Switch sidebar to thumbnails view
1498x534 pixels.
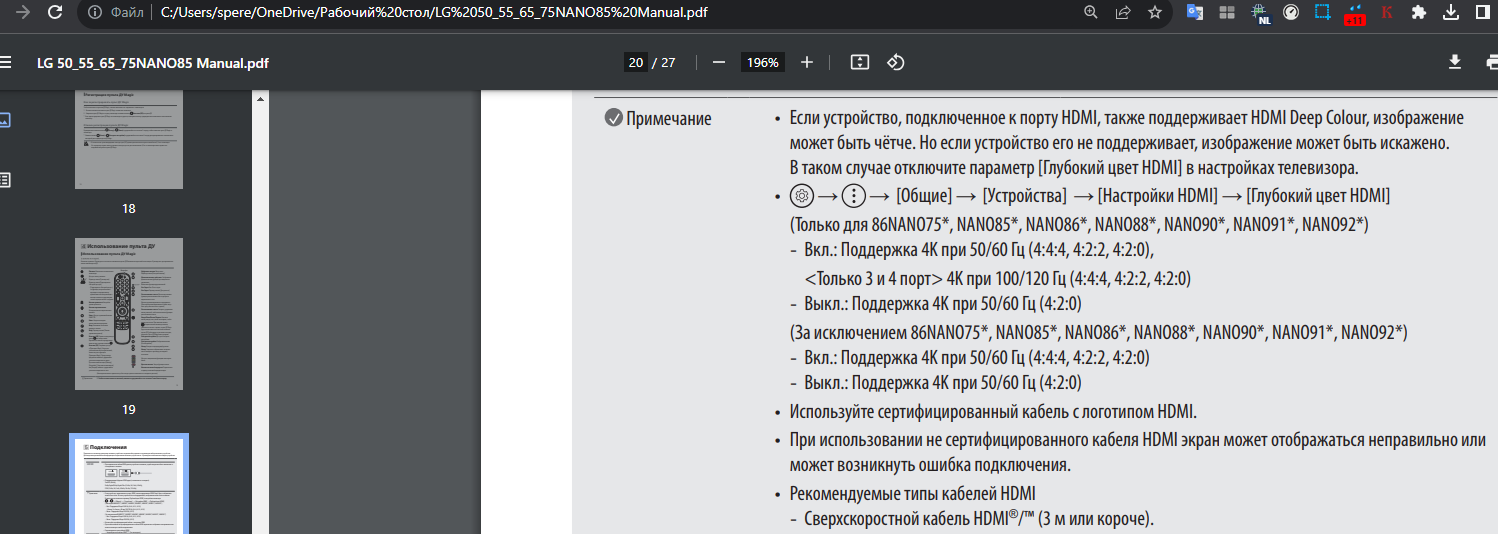[x=5, y=120]
